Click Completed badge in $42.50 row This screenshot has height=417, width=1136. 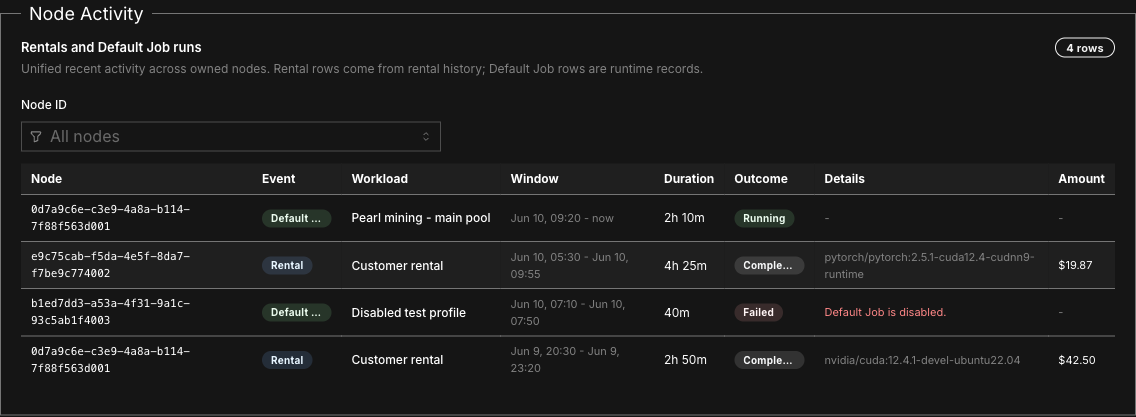(x=769, y=360)
